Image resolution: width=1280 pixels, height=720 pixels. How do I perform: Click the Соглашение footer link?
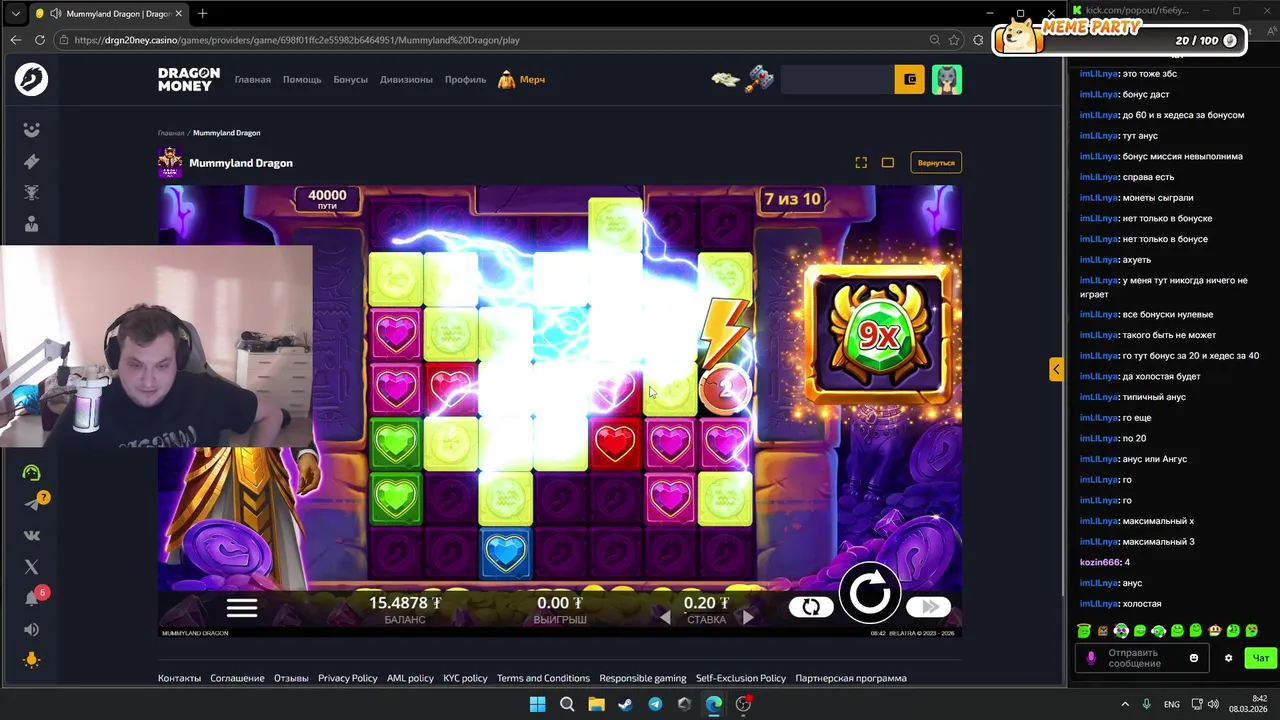click(237, 678)
